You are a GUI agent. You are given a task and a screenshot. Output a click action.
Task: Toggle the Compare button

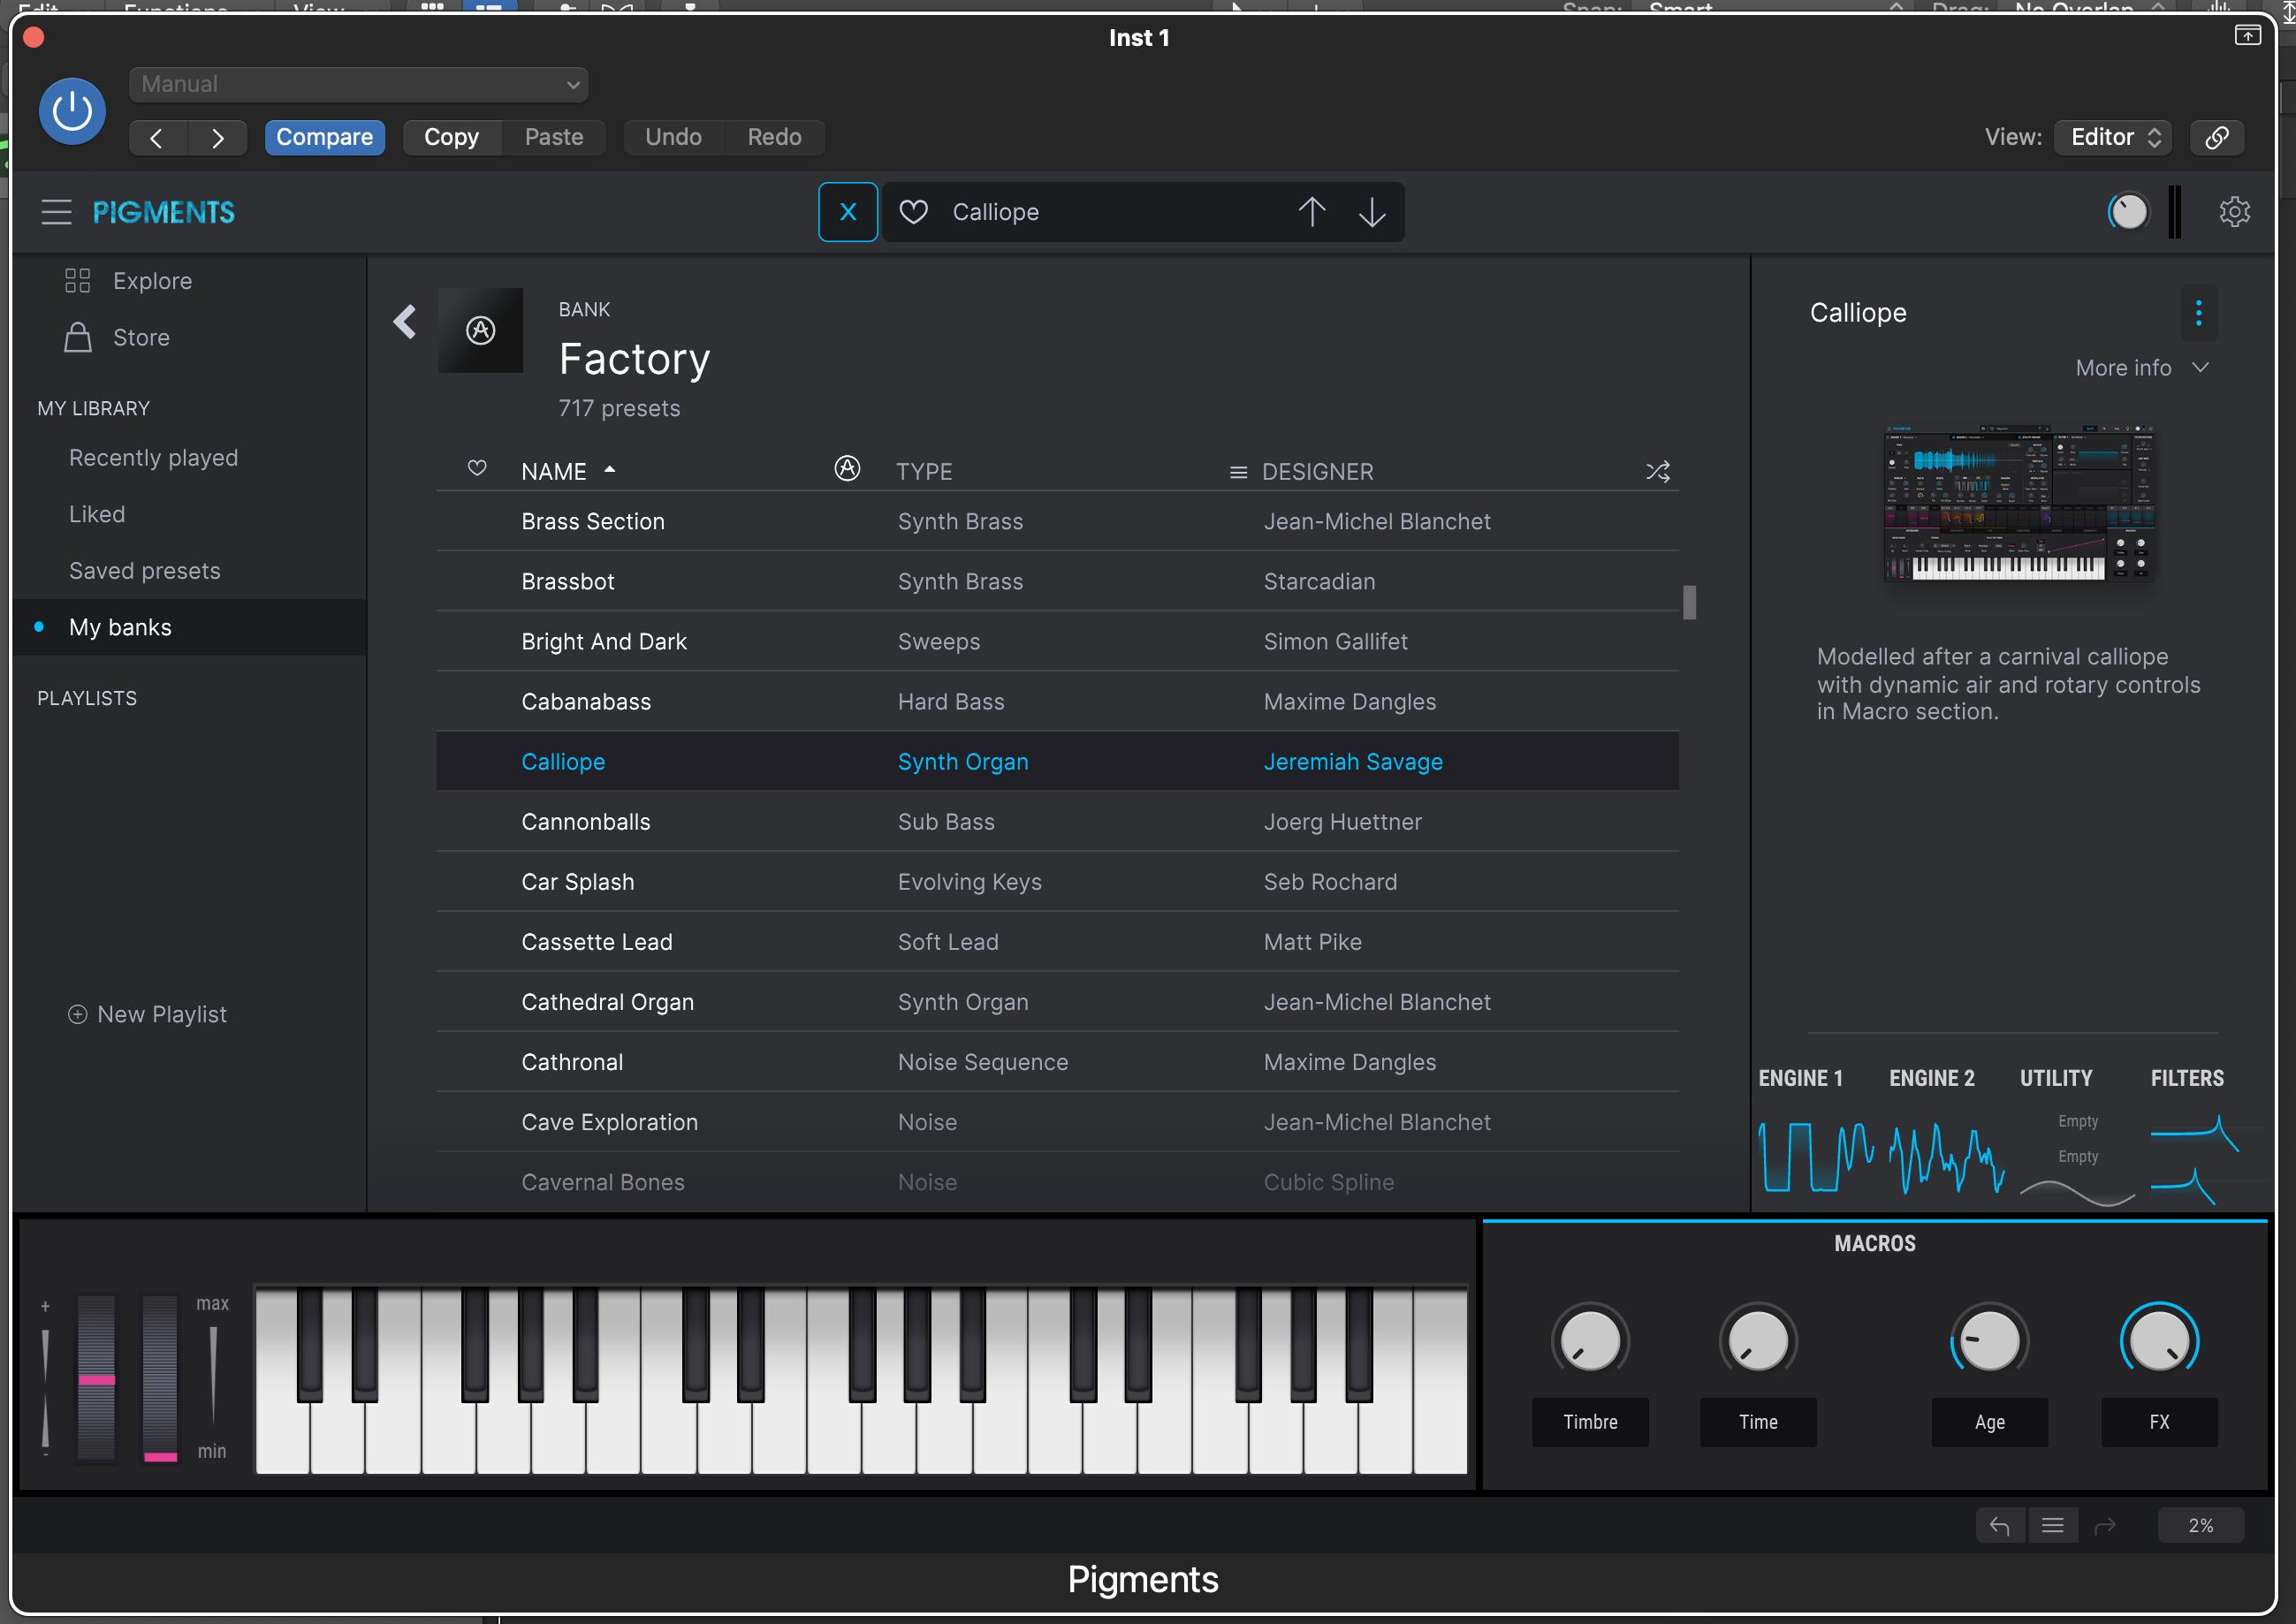[324, 137]
